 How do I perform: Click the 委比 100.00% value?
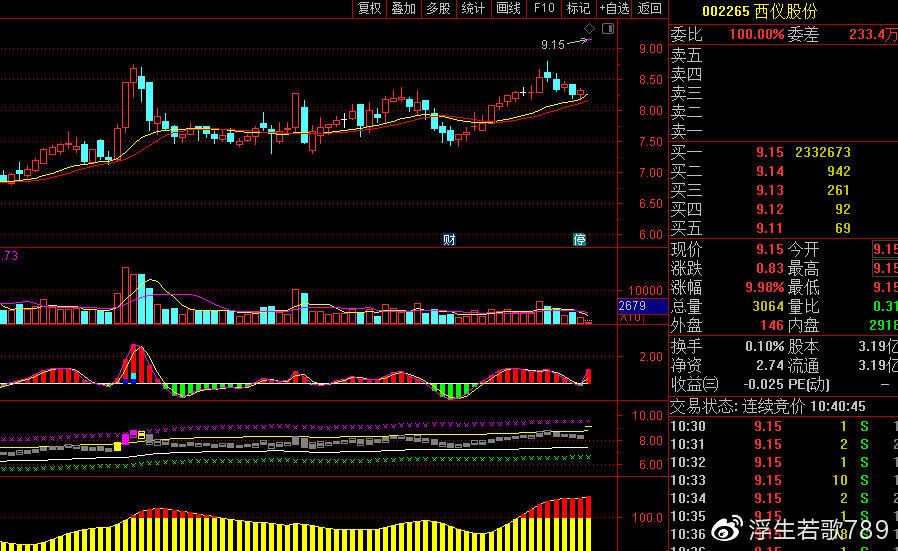[x=756, y=34]
